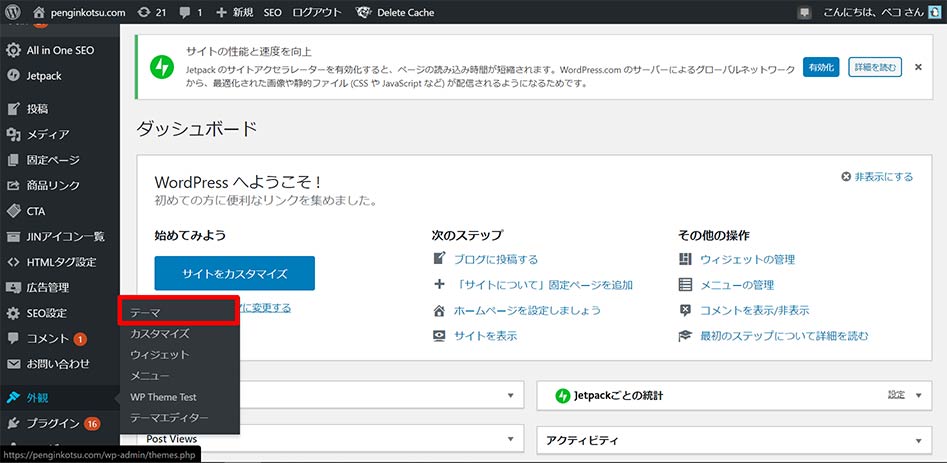Click 非表示にする to hide welcome panel
Viewport: 947px width, 463px height.
click(877, 177)
